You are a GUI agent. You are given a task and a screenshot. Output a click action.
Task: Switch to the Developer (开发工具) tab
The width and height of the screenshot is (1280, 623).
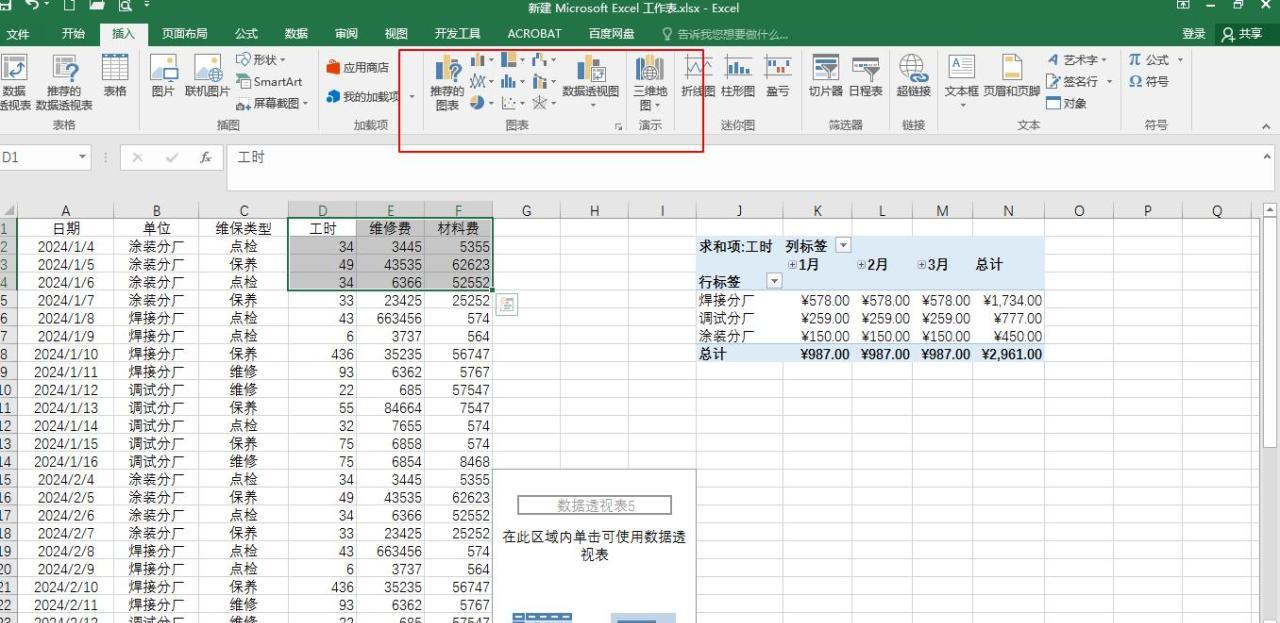pyautogui.click(x=458, y=34)
